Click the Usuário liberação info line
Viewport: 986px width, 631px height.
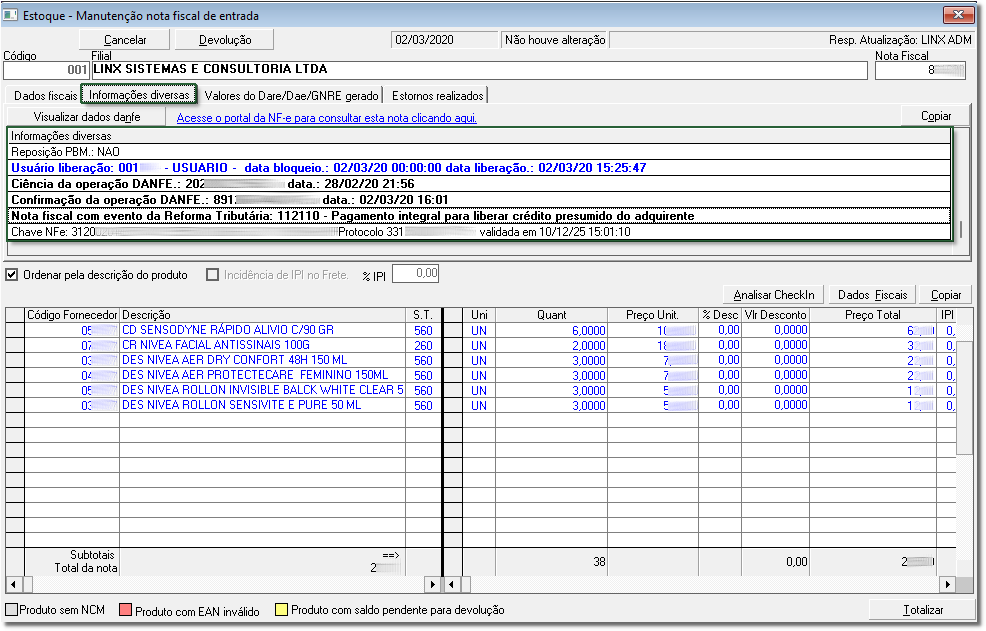click(479, 168)
